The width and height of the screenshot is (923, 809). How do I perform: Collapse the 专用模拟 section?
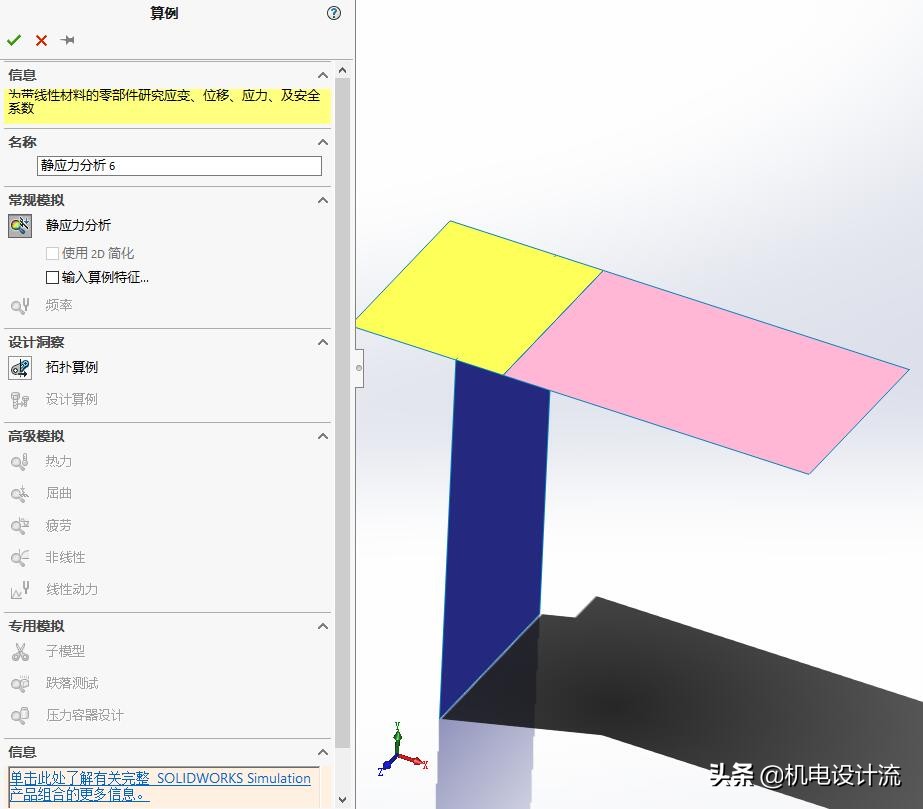pos(322,625)
